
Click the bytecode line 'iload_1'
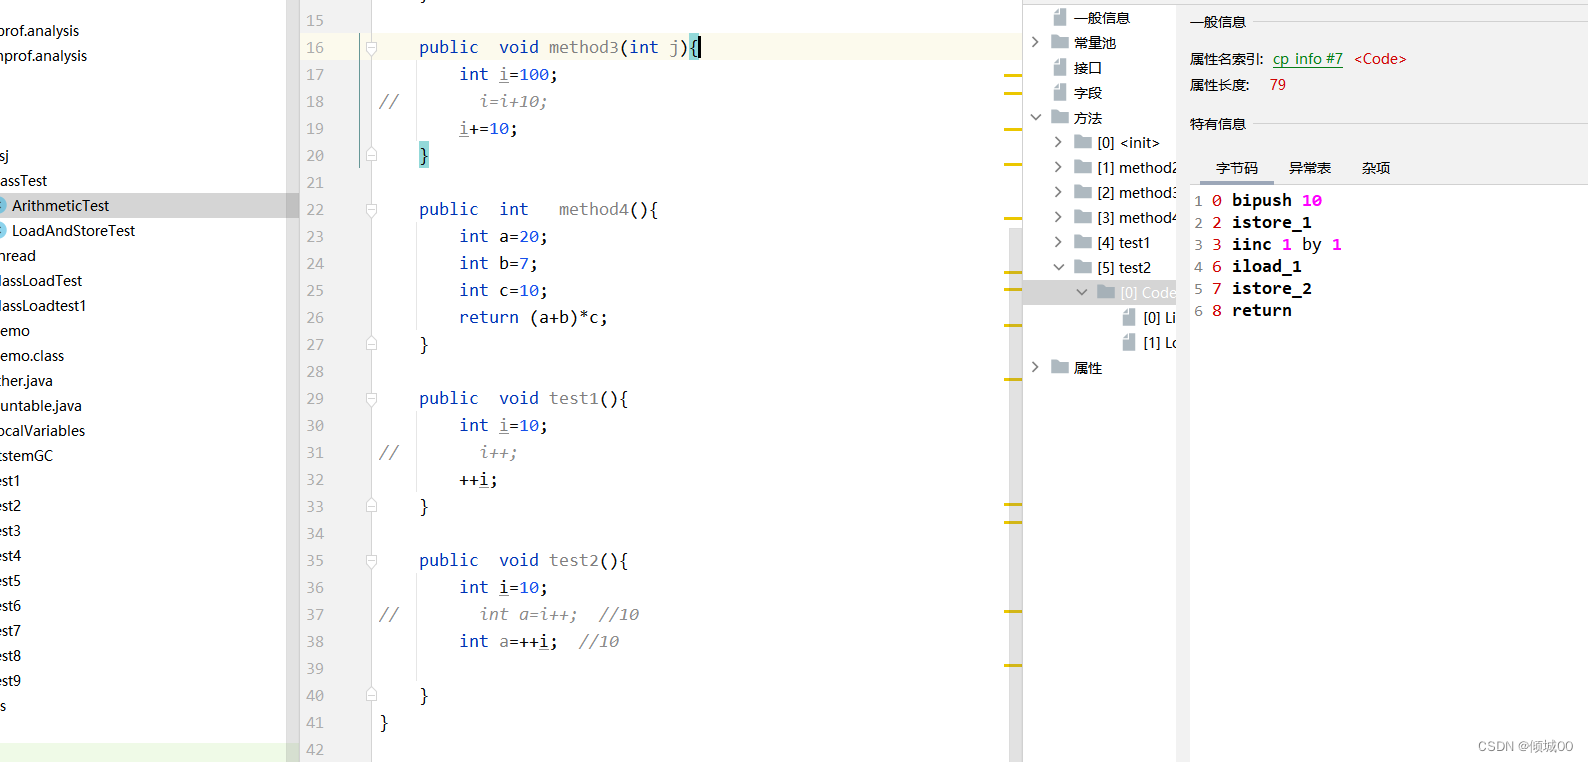(1267, 266)
